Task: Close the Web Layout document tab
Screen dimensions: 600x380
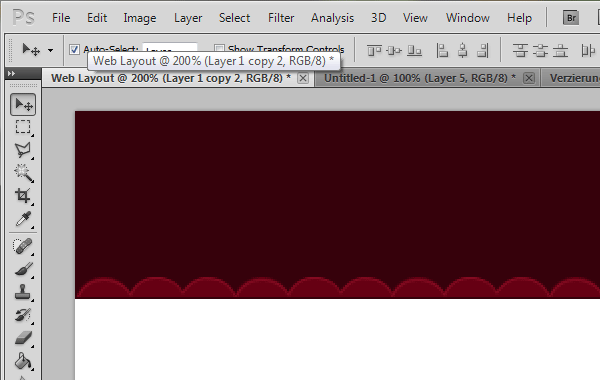Action: (303, 78)
